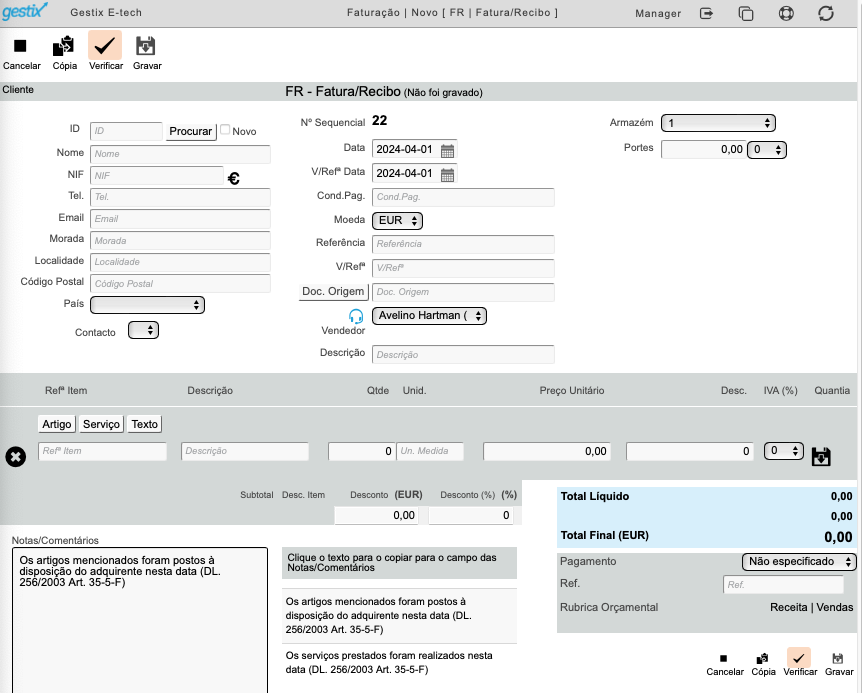Click the Localidade input field
The height and width of the screenshot is (693, 862).
(x=180, y=262)
